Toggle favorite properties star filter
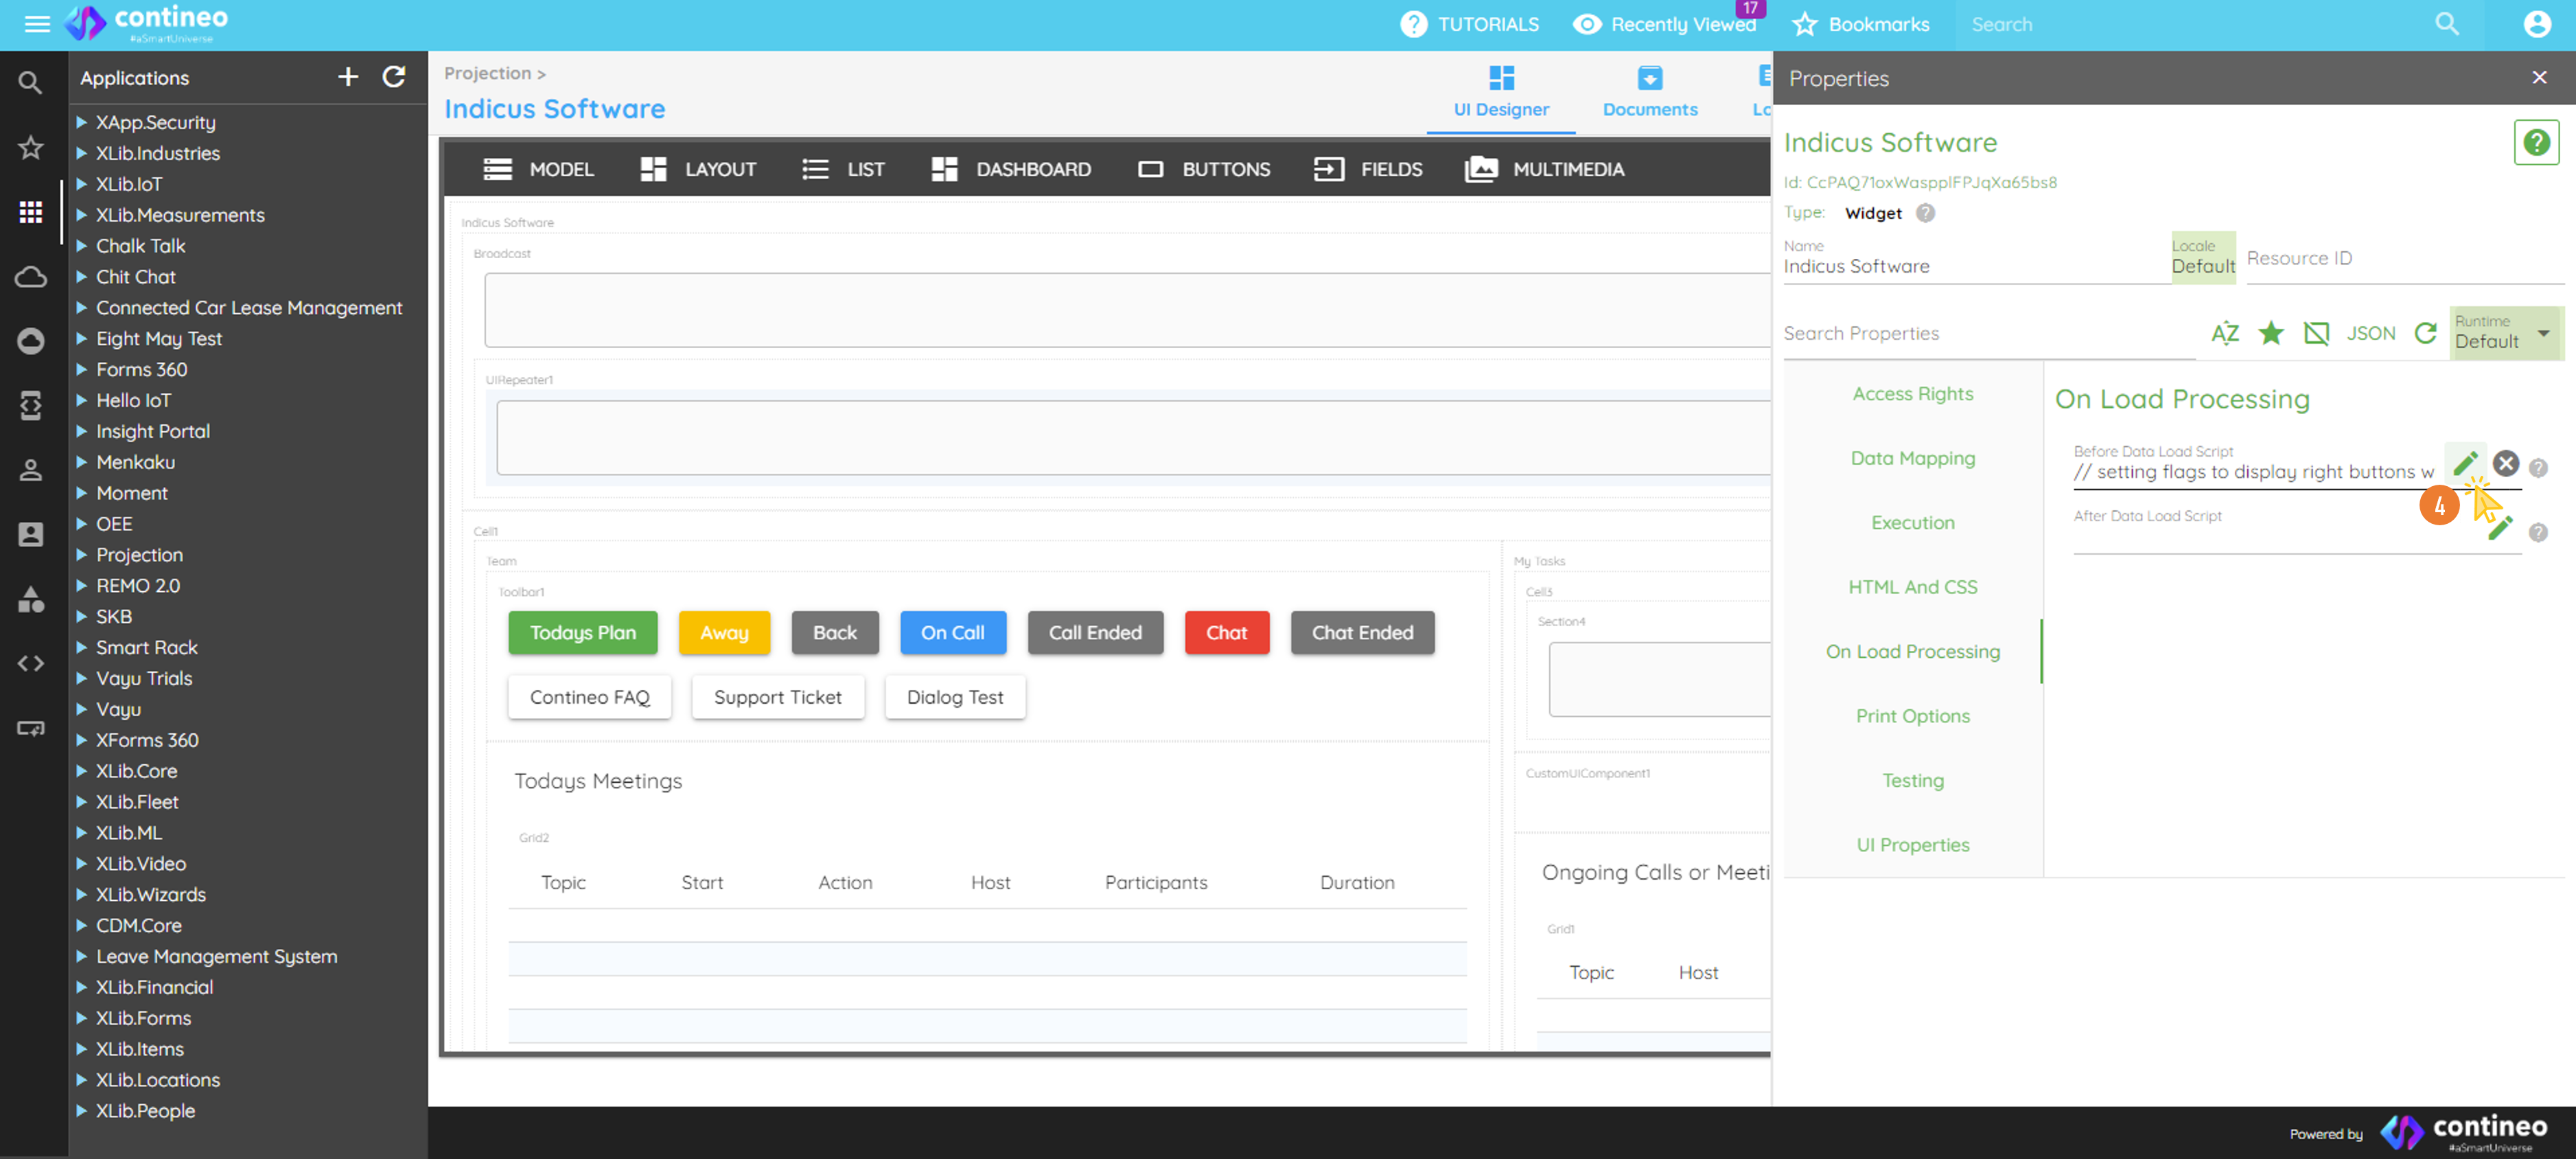The width and height of the screenshot is (2576, 1159). 2270,333
